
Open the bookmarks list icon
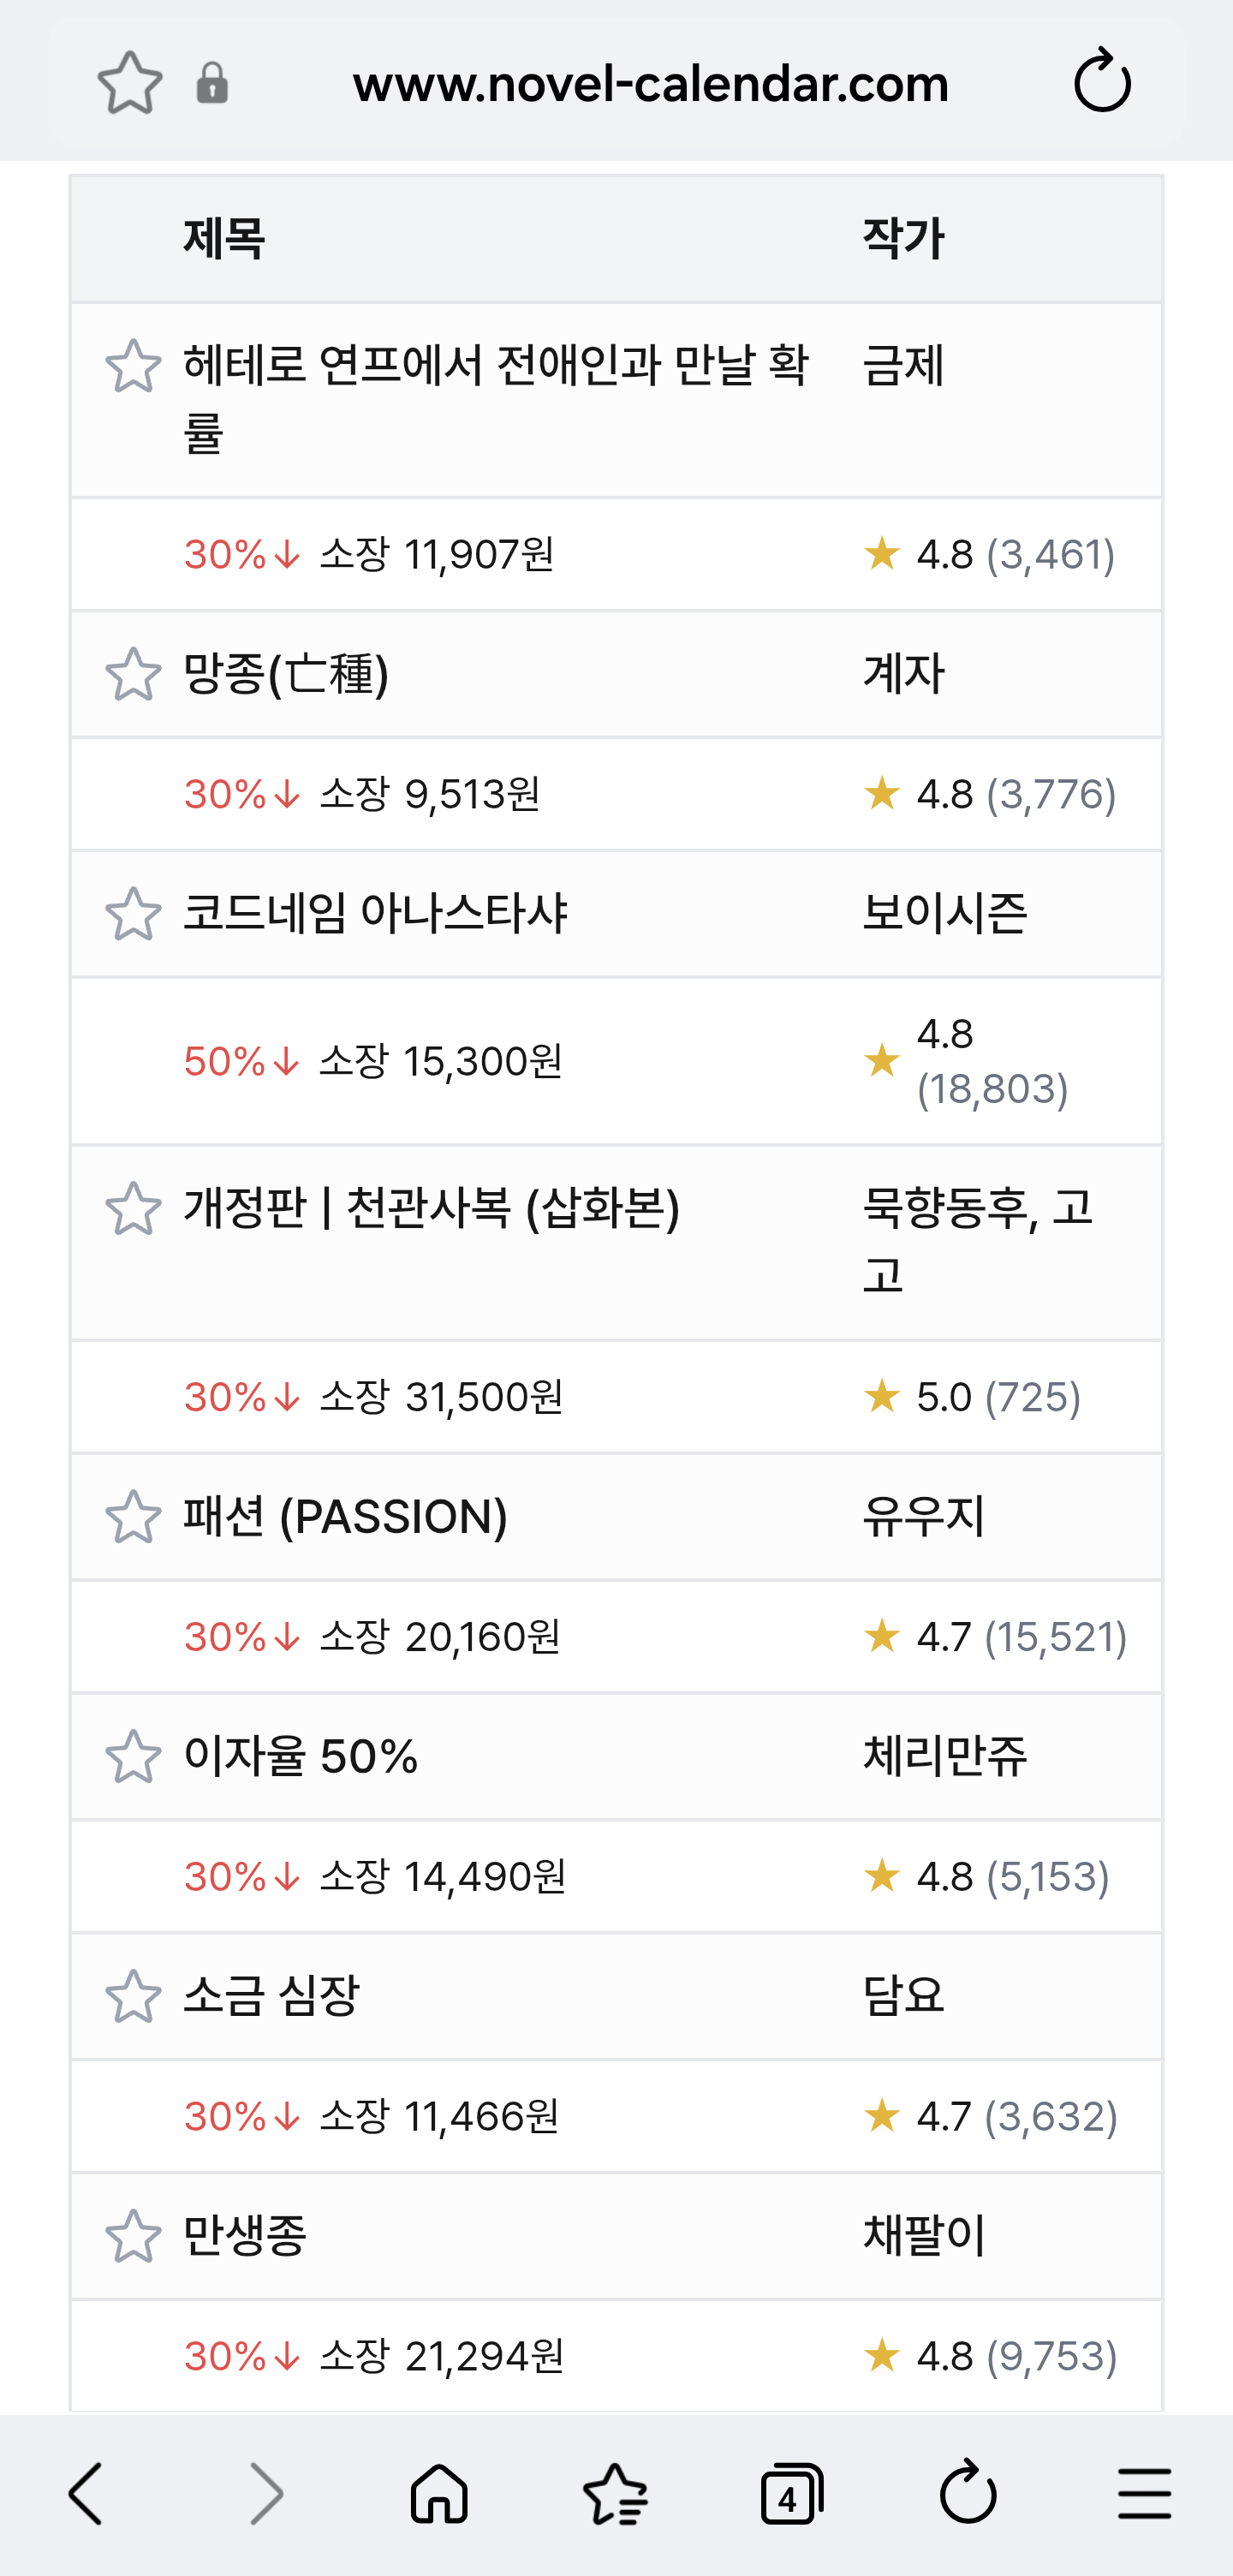[x=615, y=2494]
